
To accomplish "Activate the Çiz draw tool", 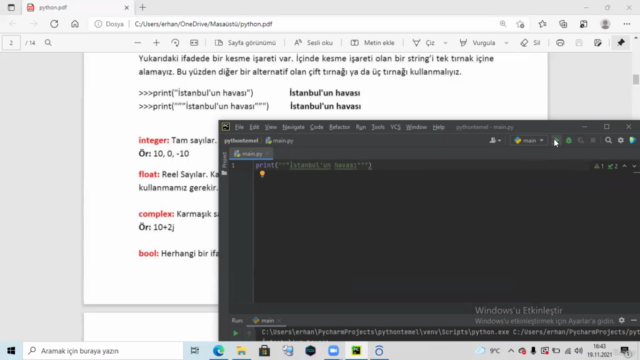I will coord(423,43).
